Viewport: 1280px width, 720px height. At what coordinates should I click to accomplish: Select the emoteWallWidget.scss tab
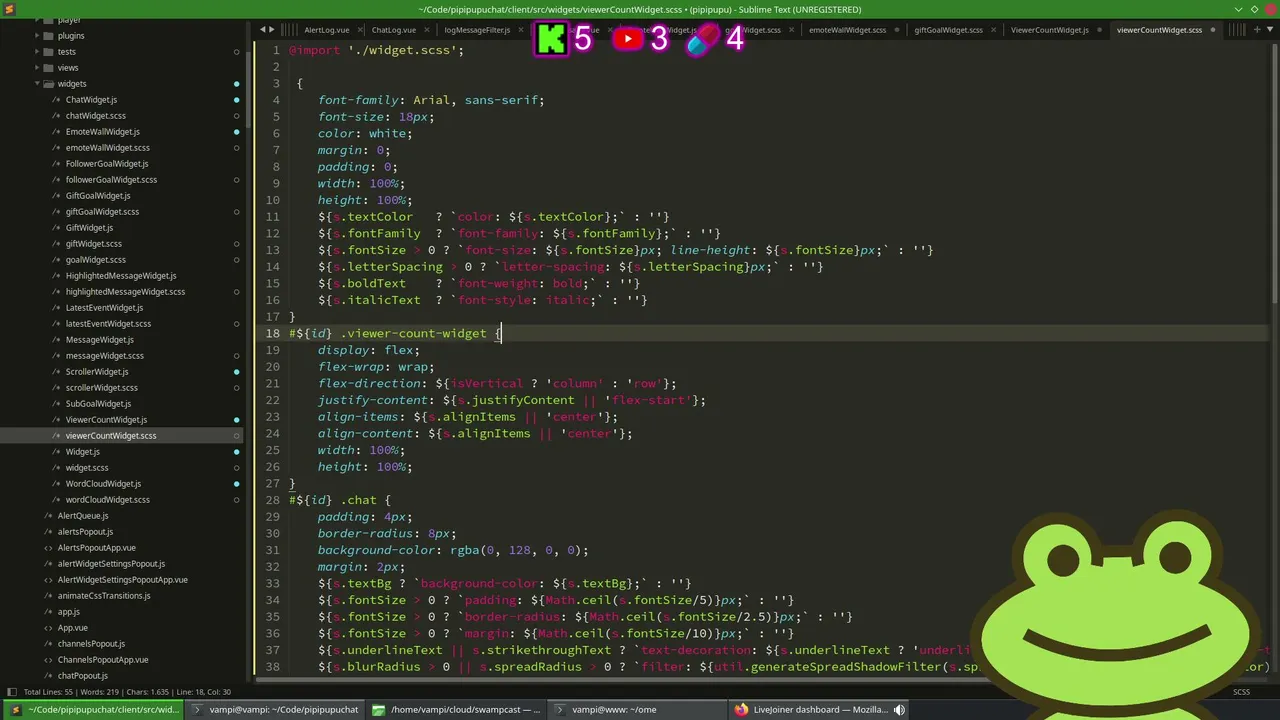pyautogui.click(x=847, y=30)
